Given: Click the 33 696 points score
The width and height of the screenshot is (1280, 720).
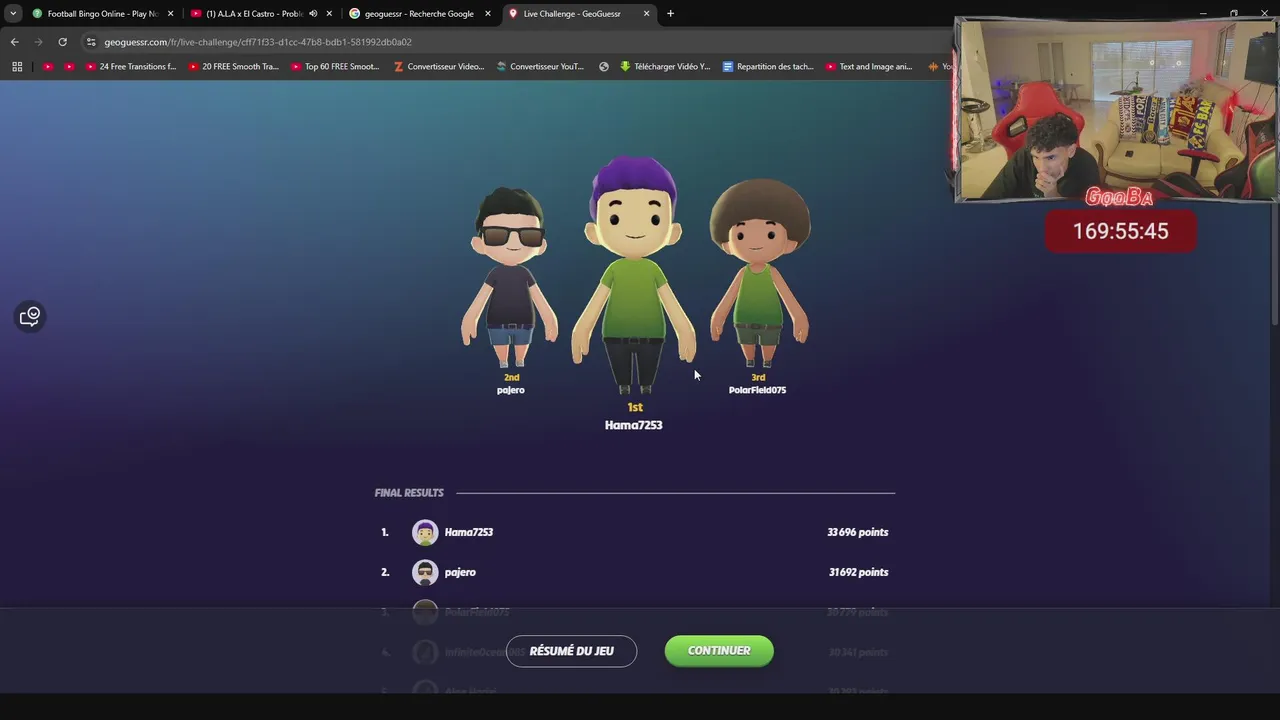Looking at the screenshot, I should click(858, 532).
